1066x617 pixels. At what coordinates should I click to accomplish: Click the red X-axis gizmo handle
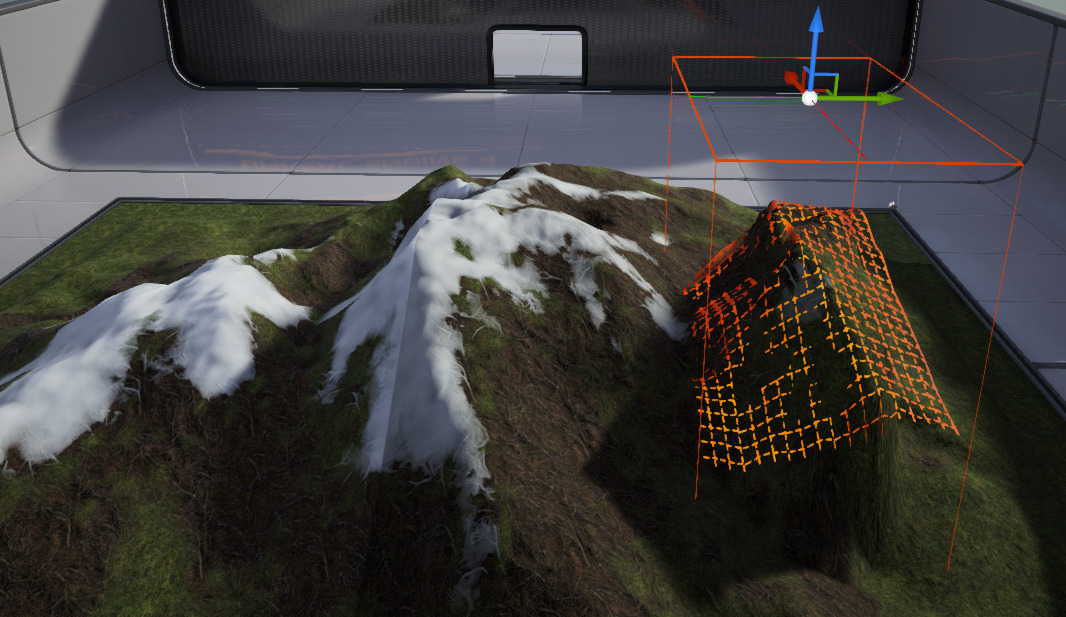[x=793, y=80]
